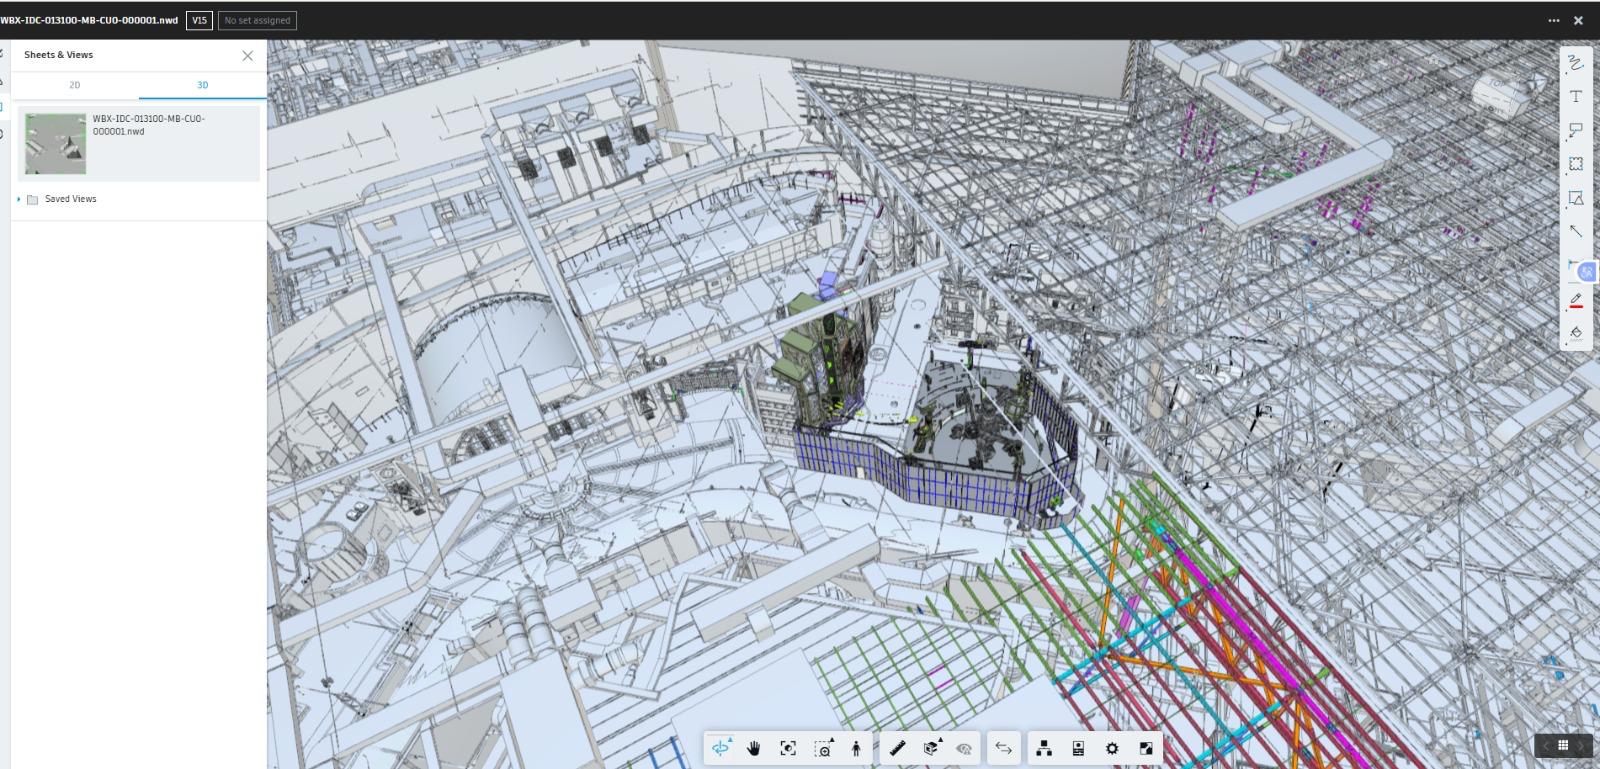
Task: Click the No set assigned label
Action: pos(257,20)
